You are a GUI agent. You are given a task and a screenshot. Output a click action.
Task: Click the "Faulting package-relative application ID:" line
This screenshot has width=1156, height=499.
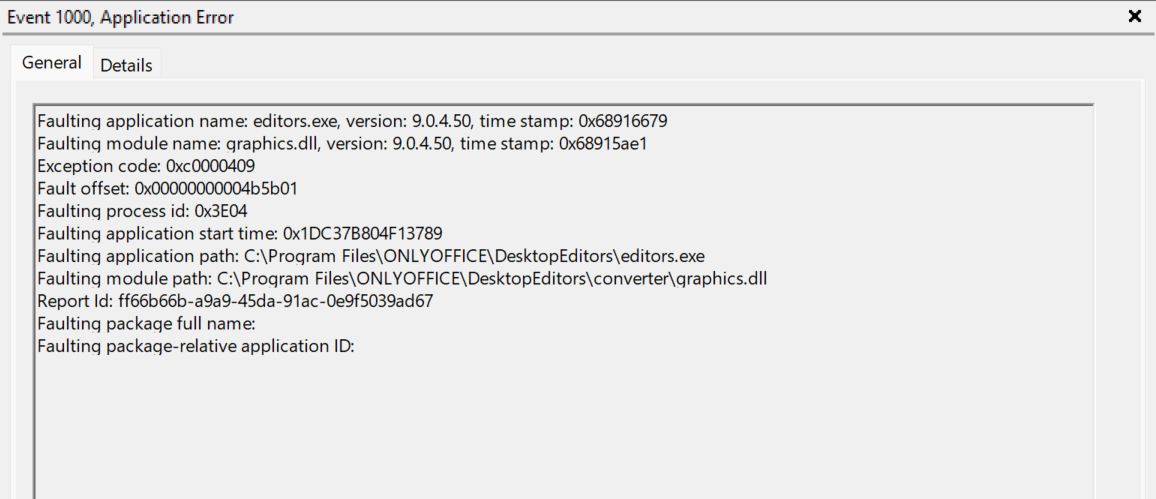pos(196,346)
